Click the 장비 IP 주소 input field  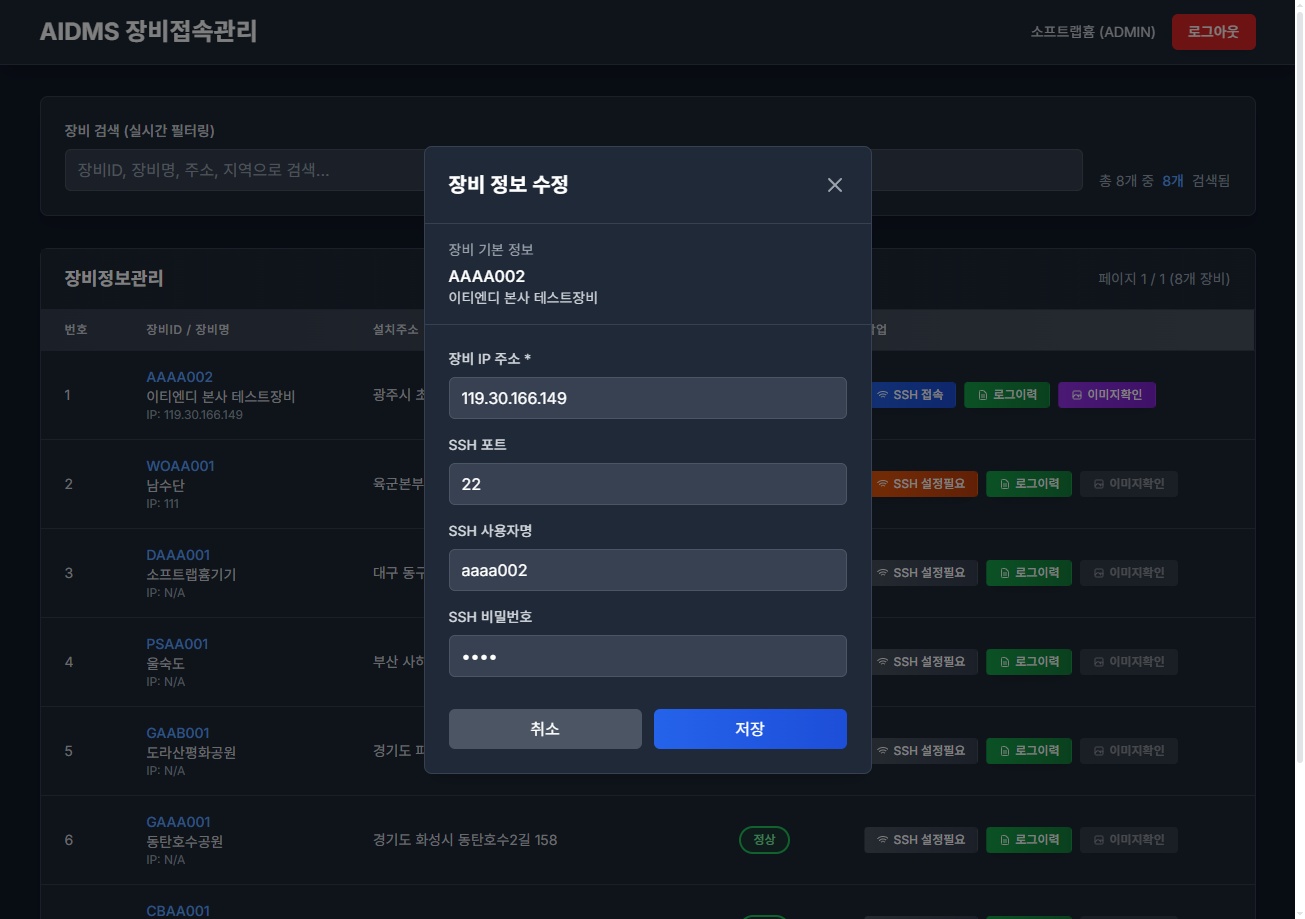648,398
